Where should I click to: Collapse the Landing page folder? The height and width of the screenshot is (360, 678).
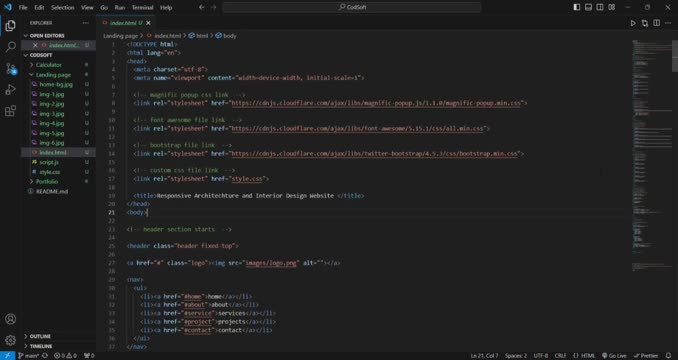point(53,75)
